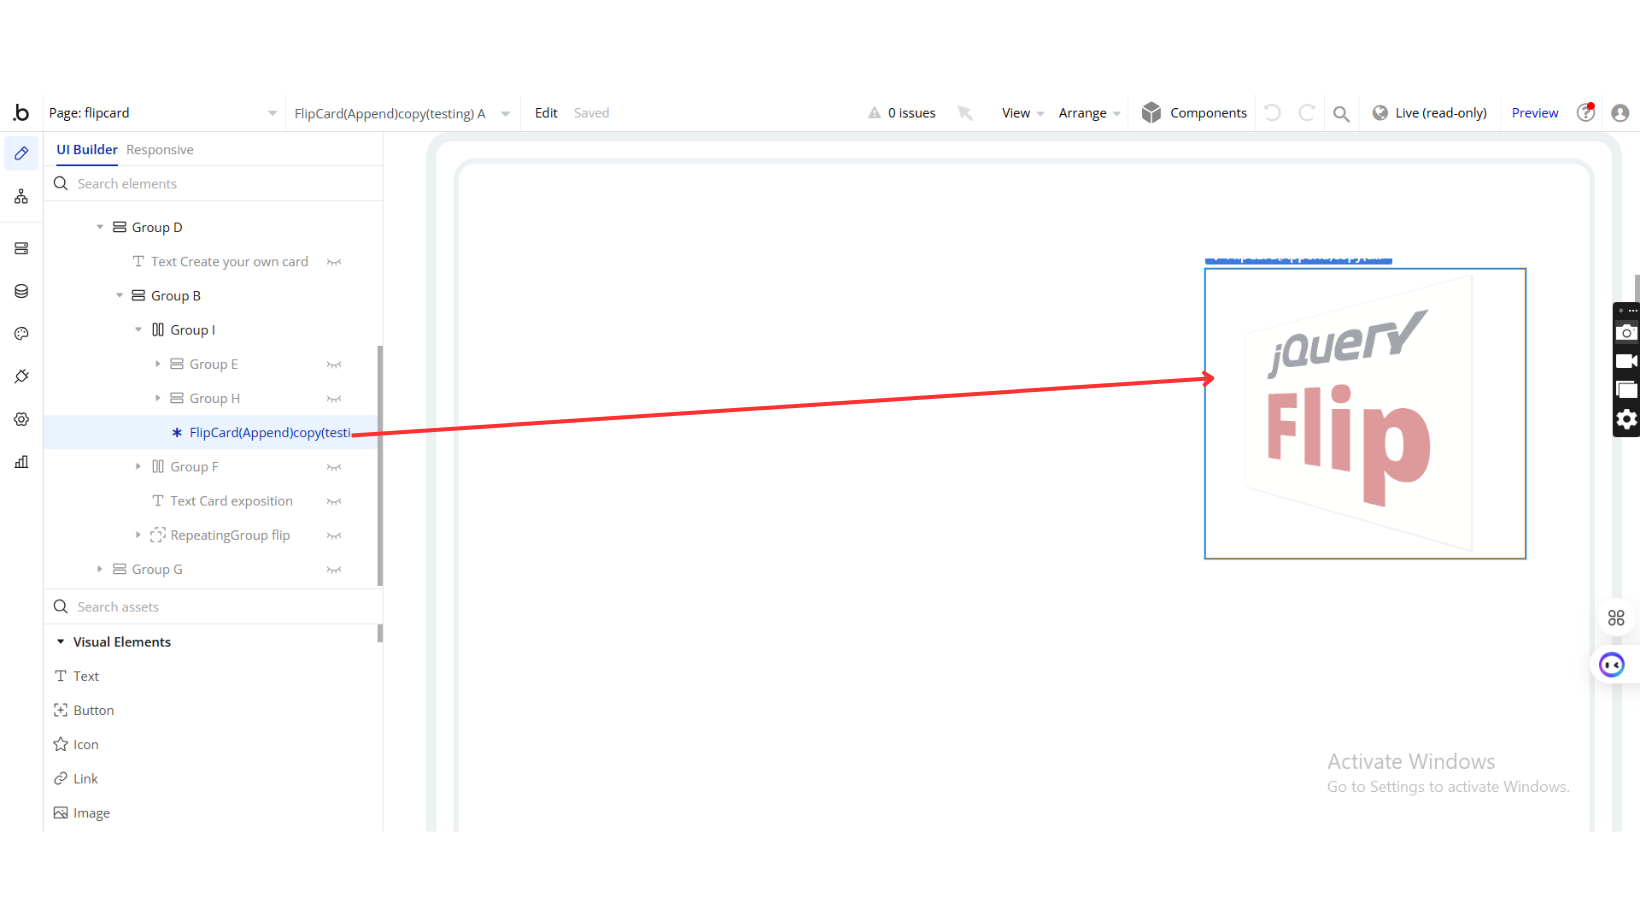Click the Search assets field
1640x924 pixels.
pyautogui.click(x=213, y=607)
